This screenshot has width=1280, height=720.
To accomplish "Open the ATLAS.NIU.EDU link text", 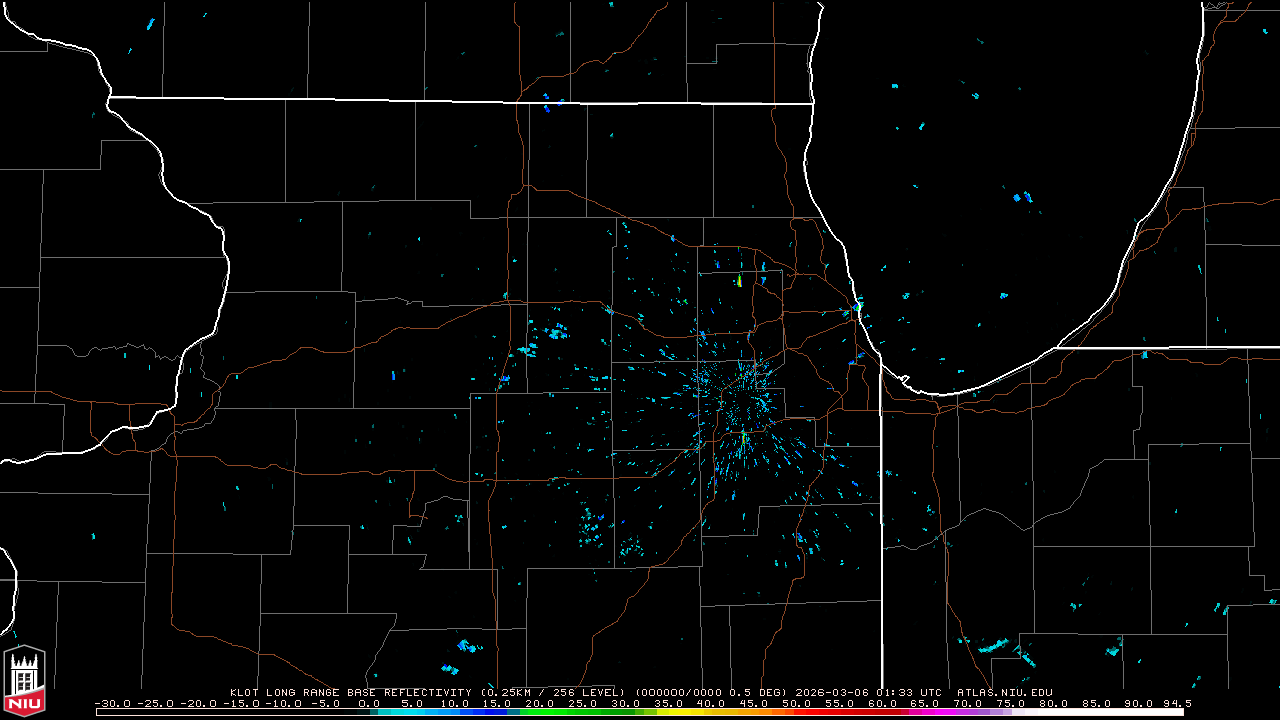I will click(1004, 692).
